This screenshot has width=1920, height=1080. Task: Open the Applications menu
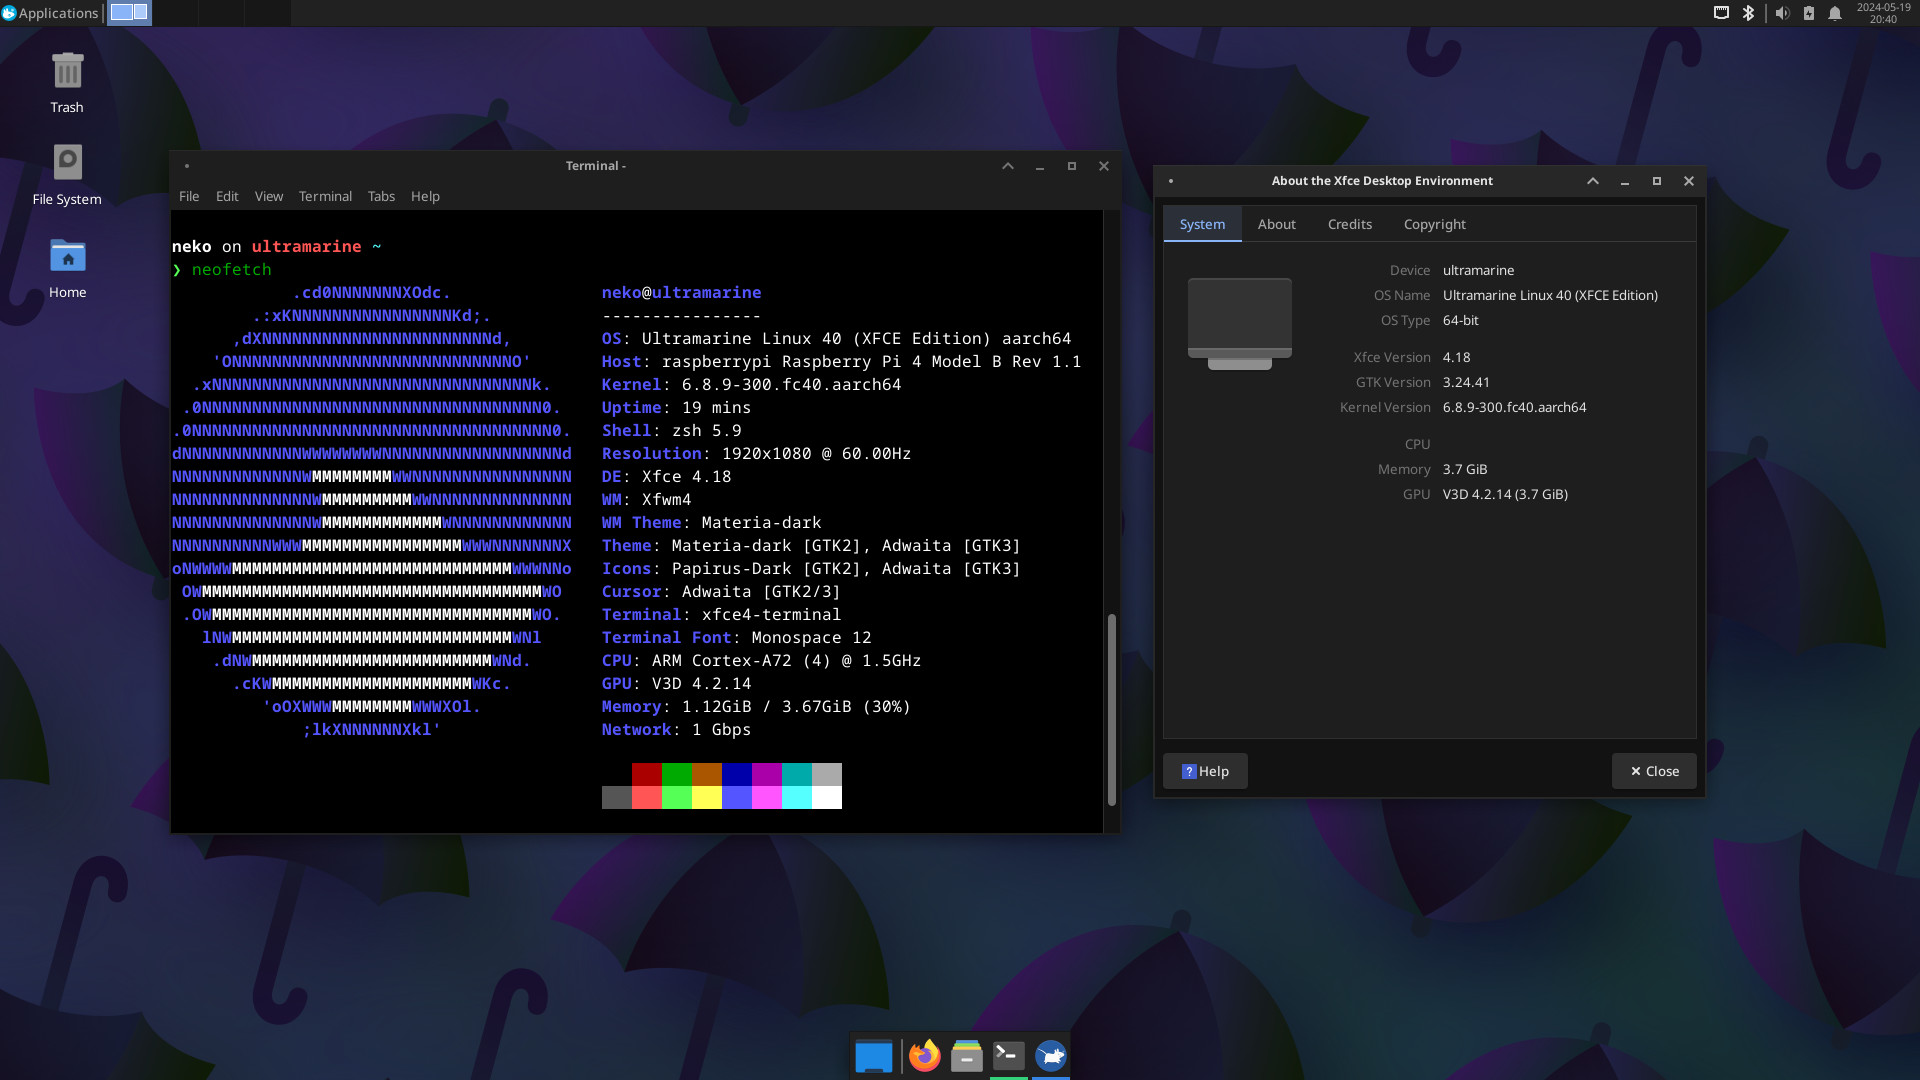(51, 13)
